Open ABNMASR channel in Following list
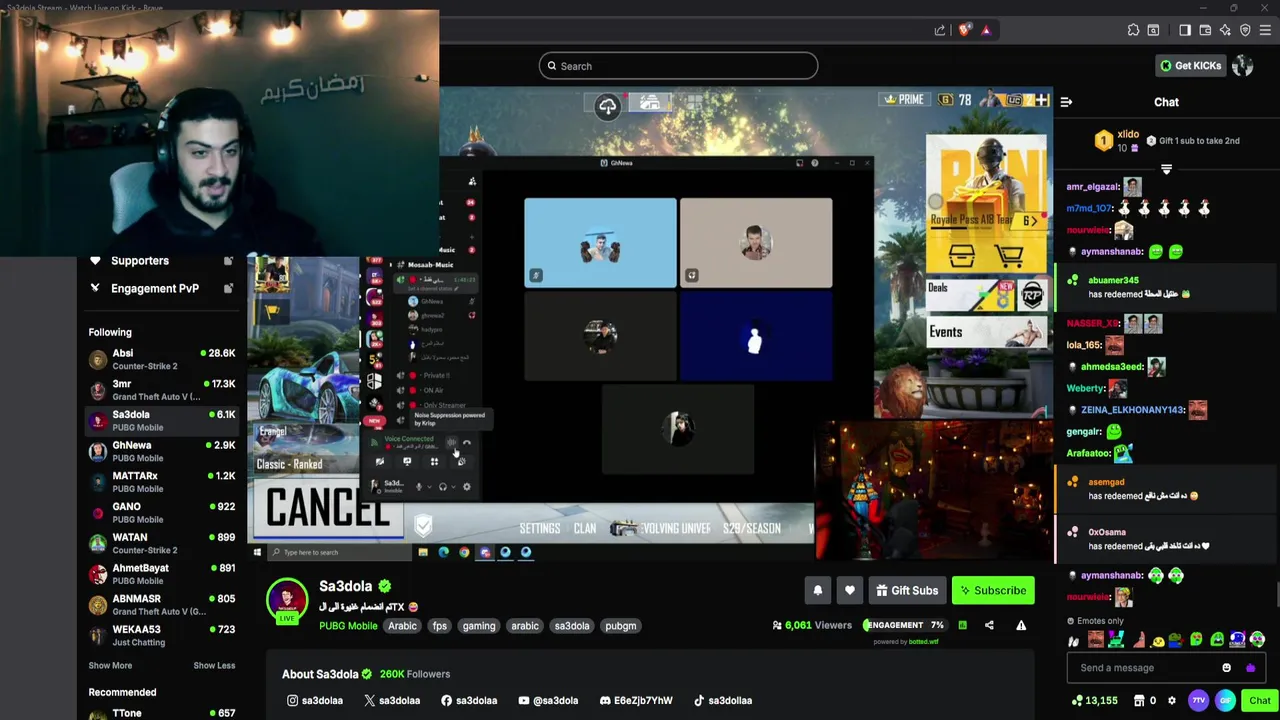This screenshot has width=1280, height=720. click(x=160, y=605)
